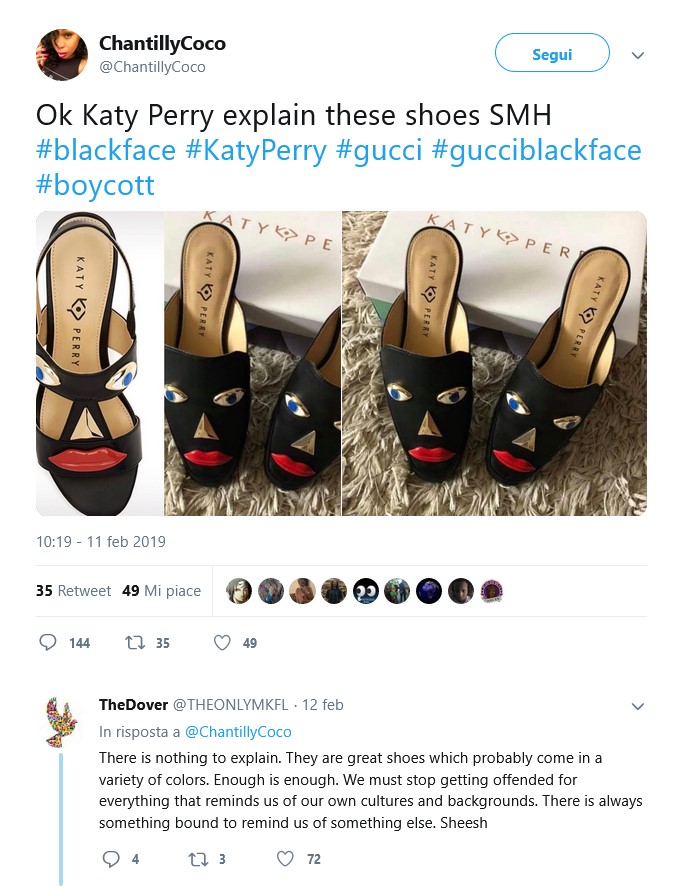Open the reply composer on ChantillyCoco's tweet
The image size is (687, 887).
(47, 643)
